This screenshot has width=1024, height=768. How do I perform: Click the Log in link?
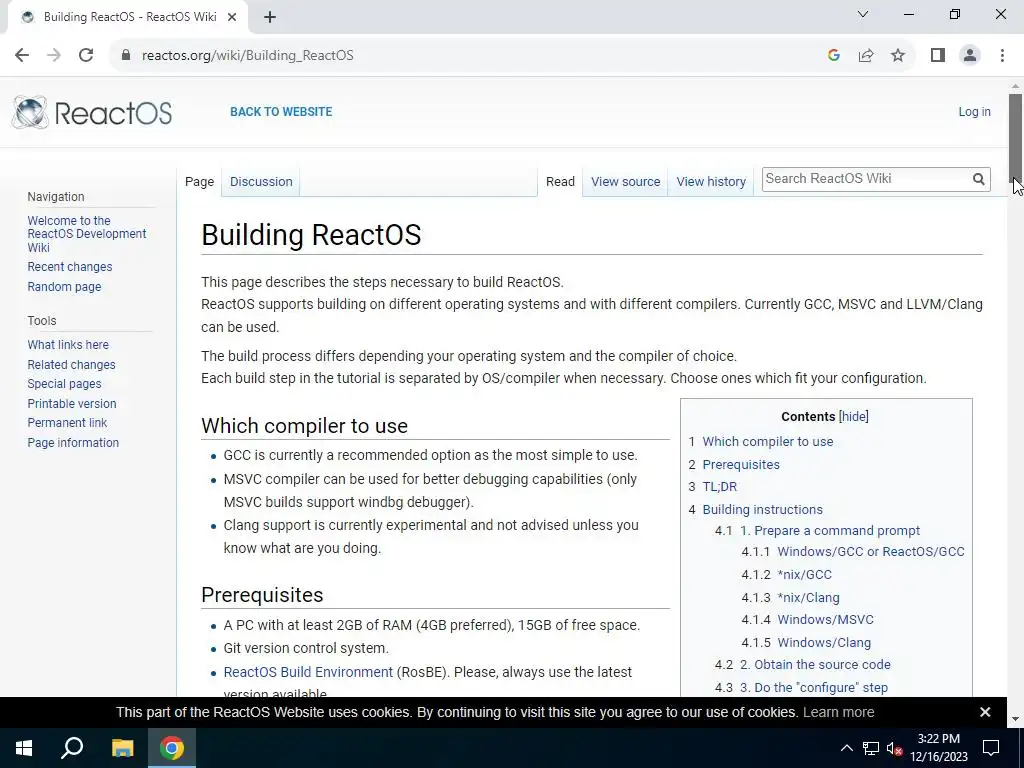pos(974,112)
